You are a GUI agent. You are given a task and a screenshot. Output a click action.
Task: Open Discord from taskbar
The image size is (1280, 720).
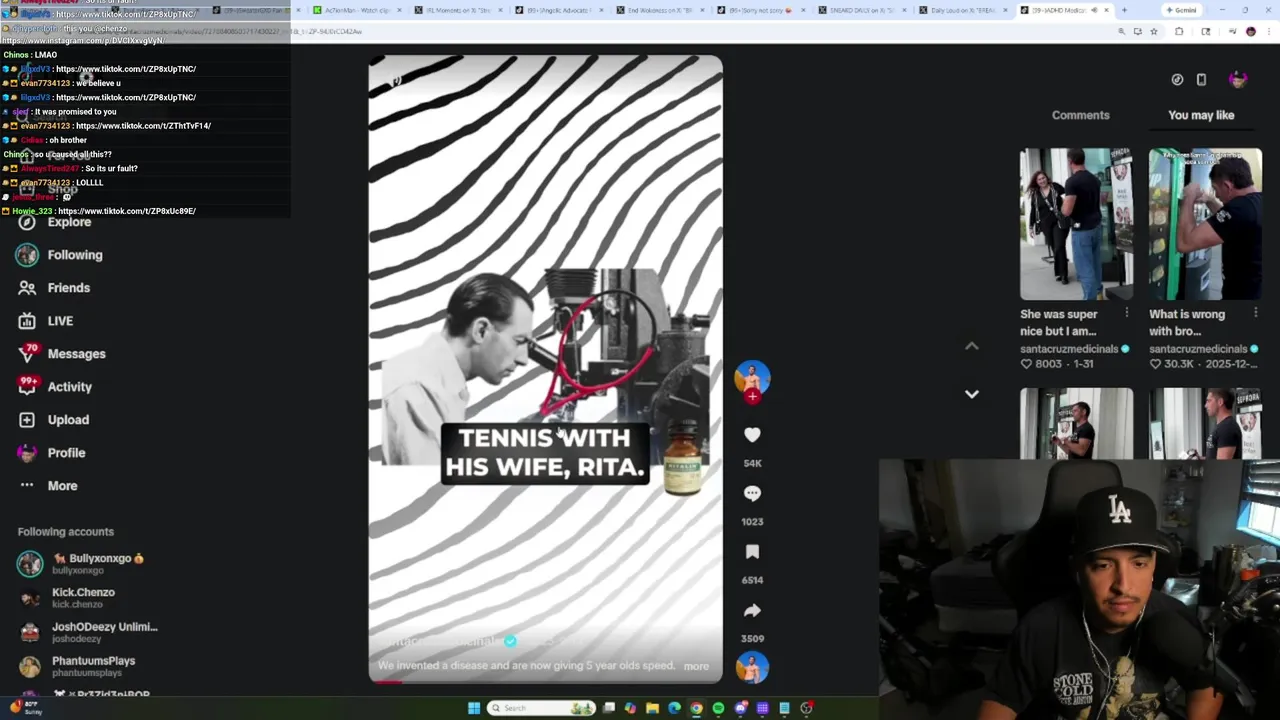tap(741, 708)
